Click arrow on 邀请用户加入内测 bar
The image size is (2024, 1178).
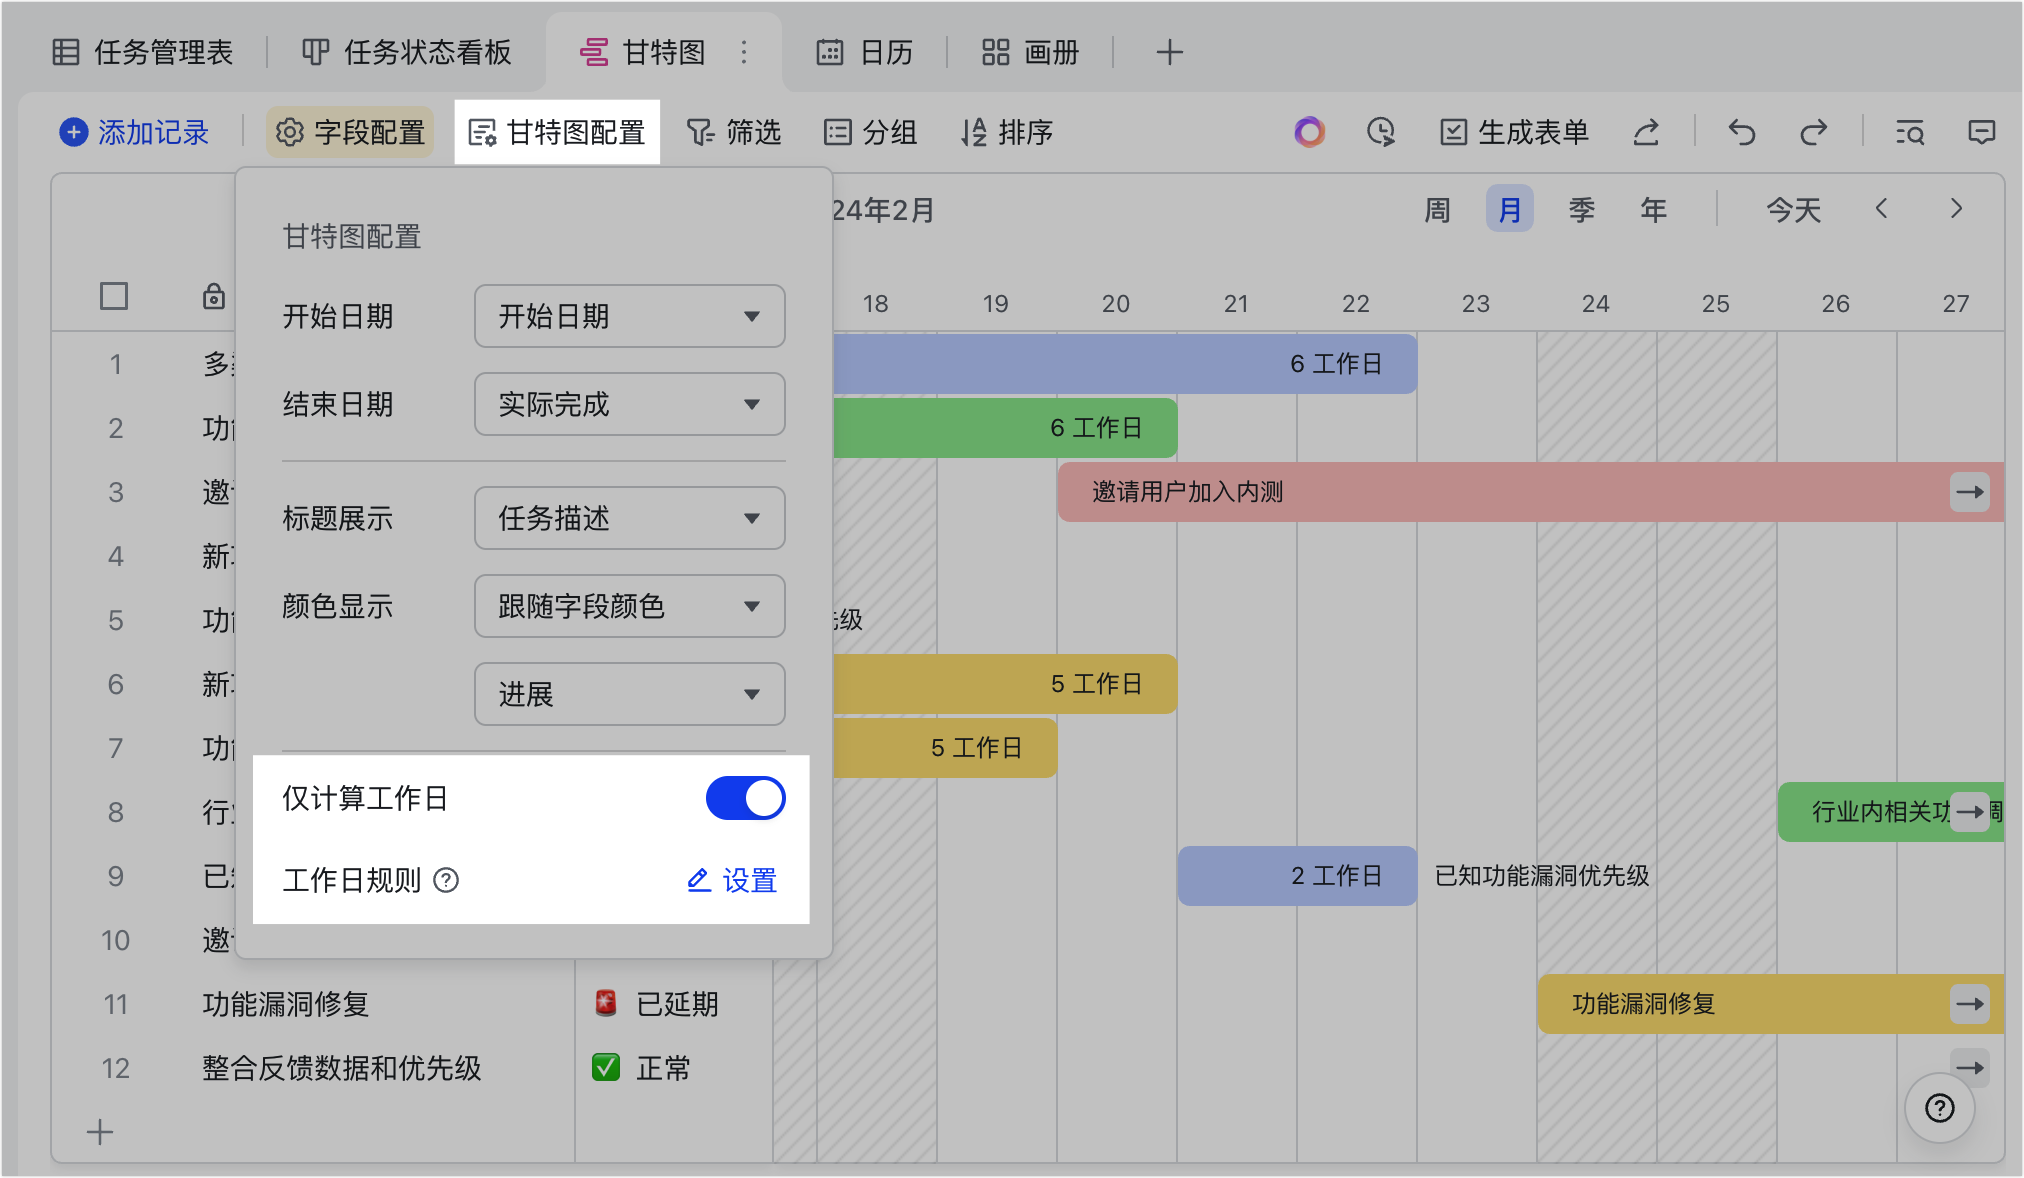tap(1970, 492)
